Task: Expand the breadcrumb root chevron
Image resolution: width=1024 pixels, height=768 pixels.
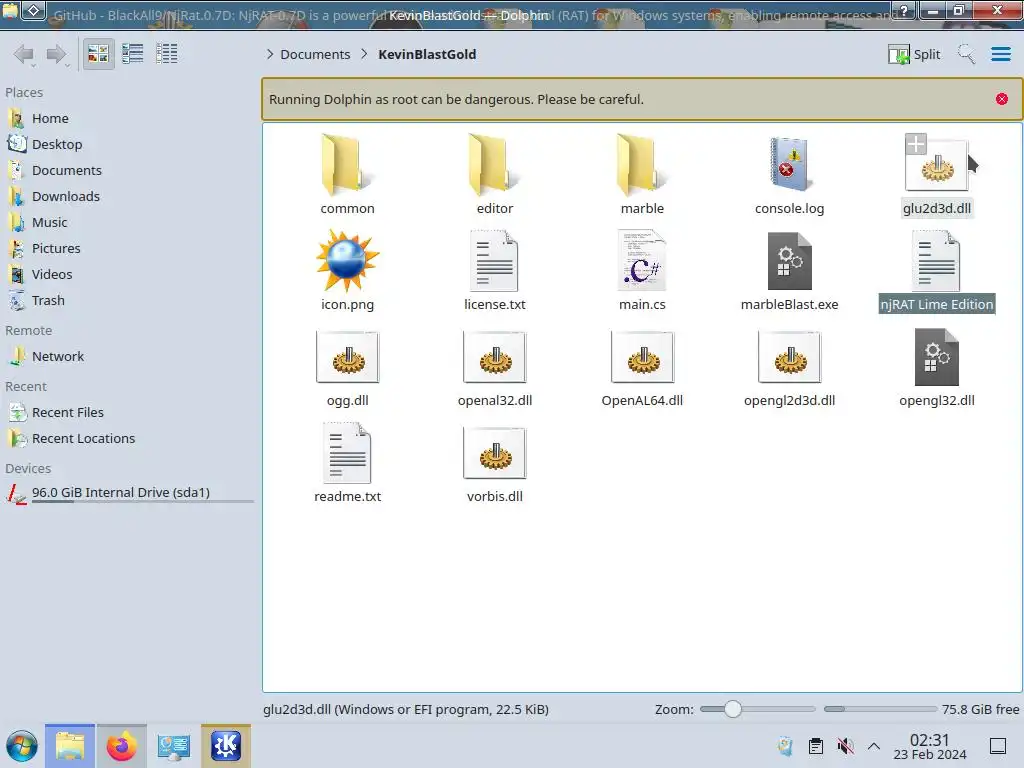Action: click(x=270, y=54)
